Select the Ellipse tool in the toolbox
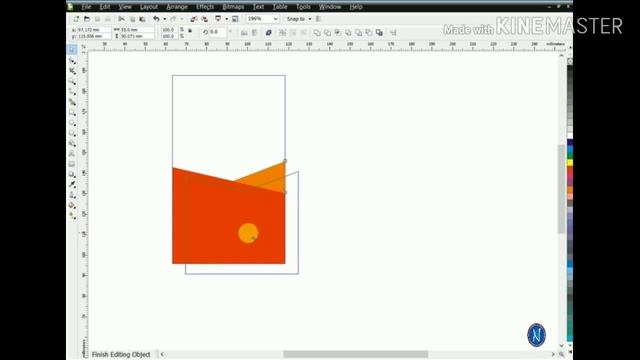This screenshot has width=640, height=360. [72, 123]
